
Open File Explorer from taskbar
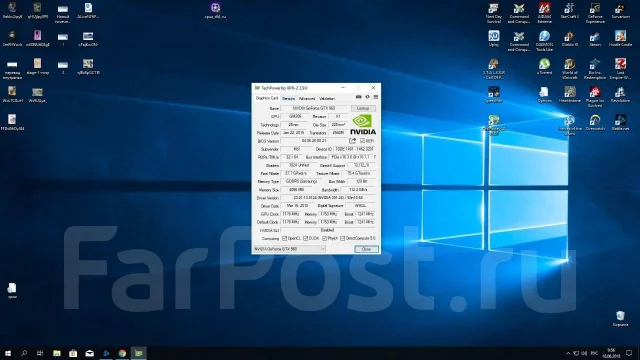pyautogui.click(x=57, y=353)
